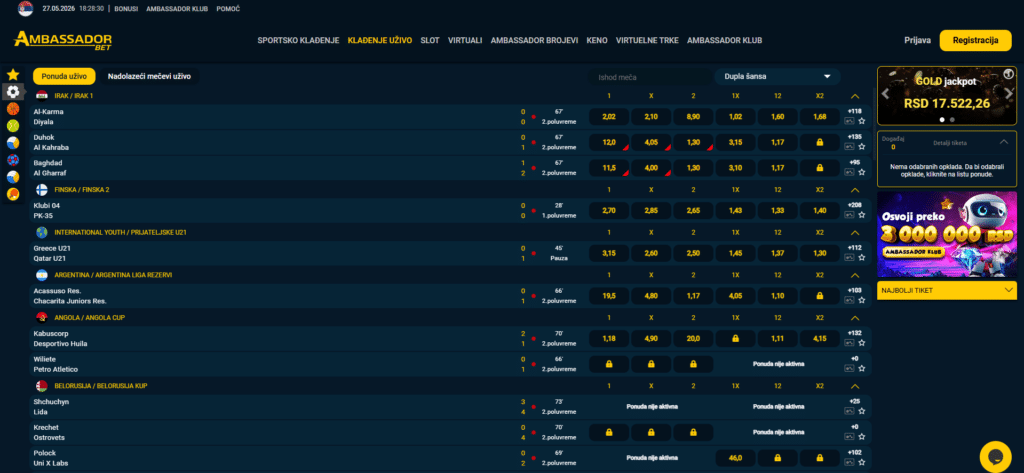Screen dimensions: 1024x473
Task: Click the Finland flag league icon
Action: point(42,189)
